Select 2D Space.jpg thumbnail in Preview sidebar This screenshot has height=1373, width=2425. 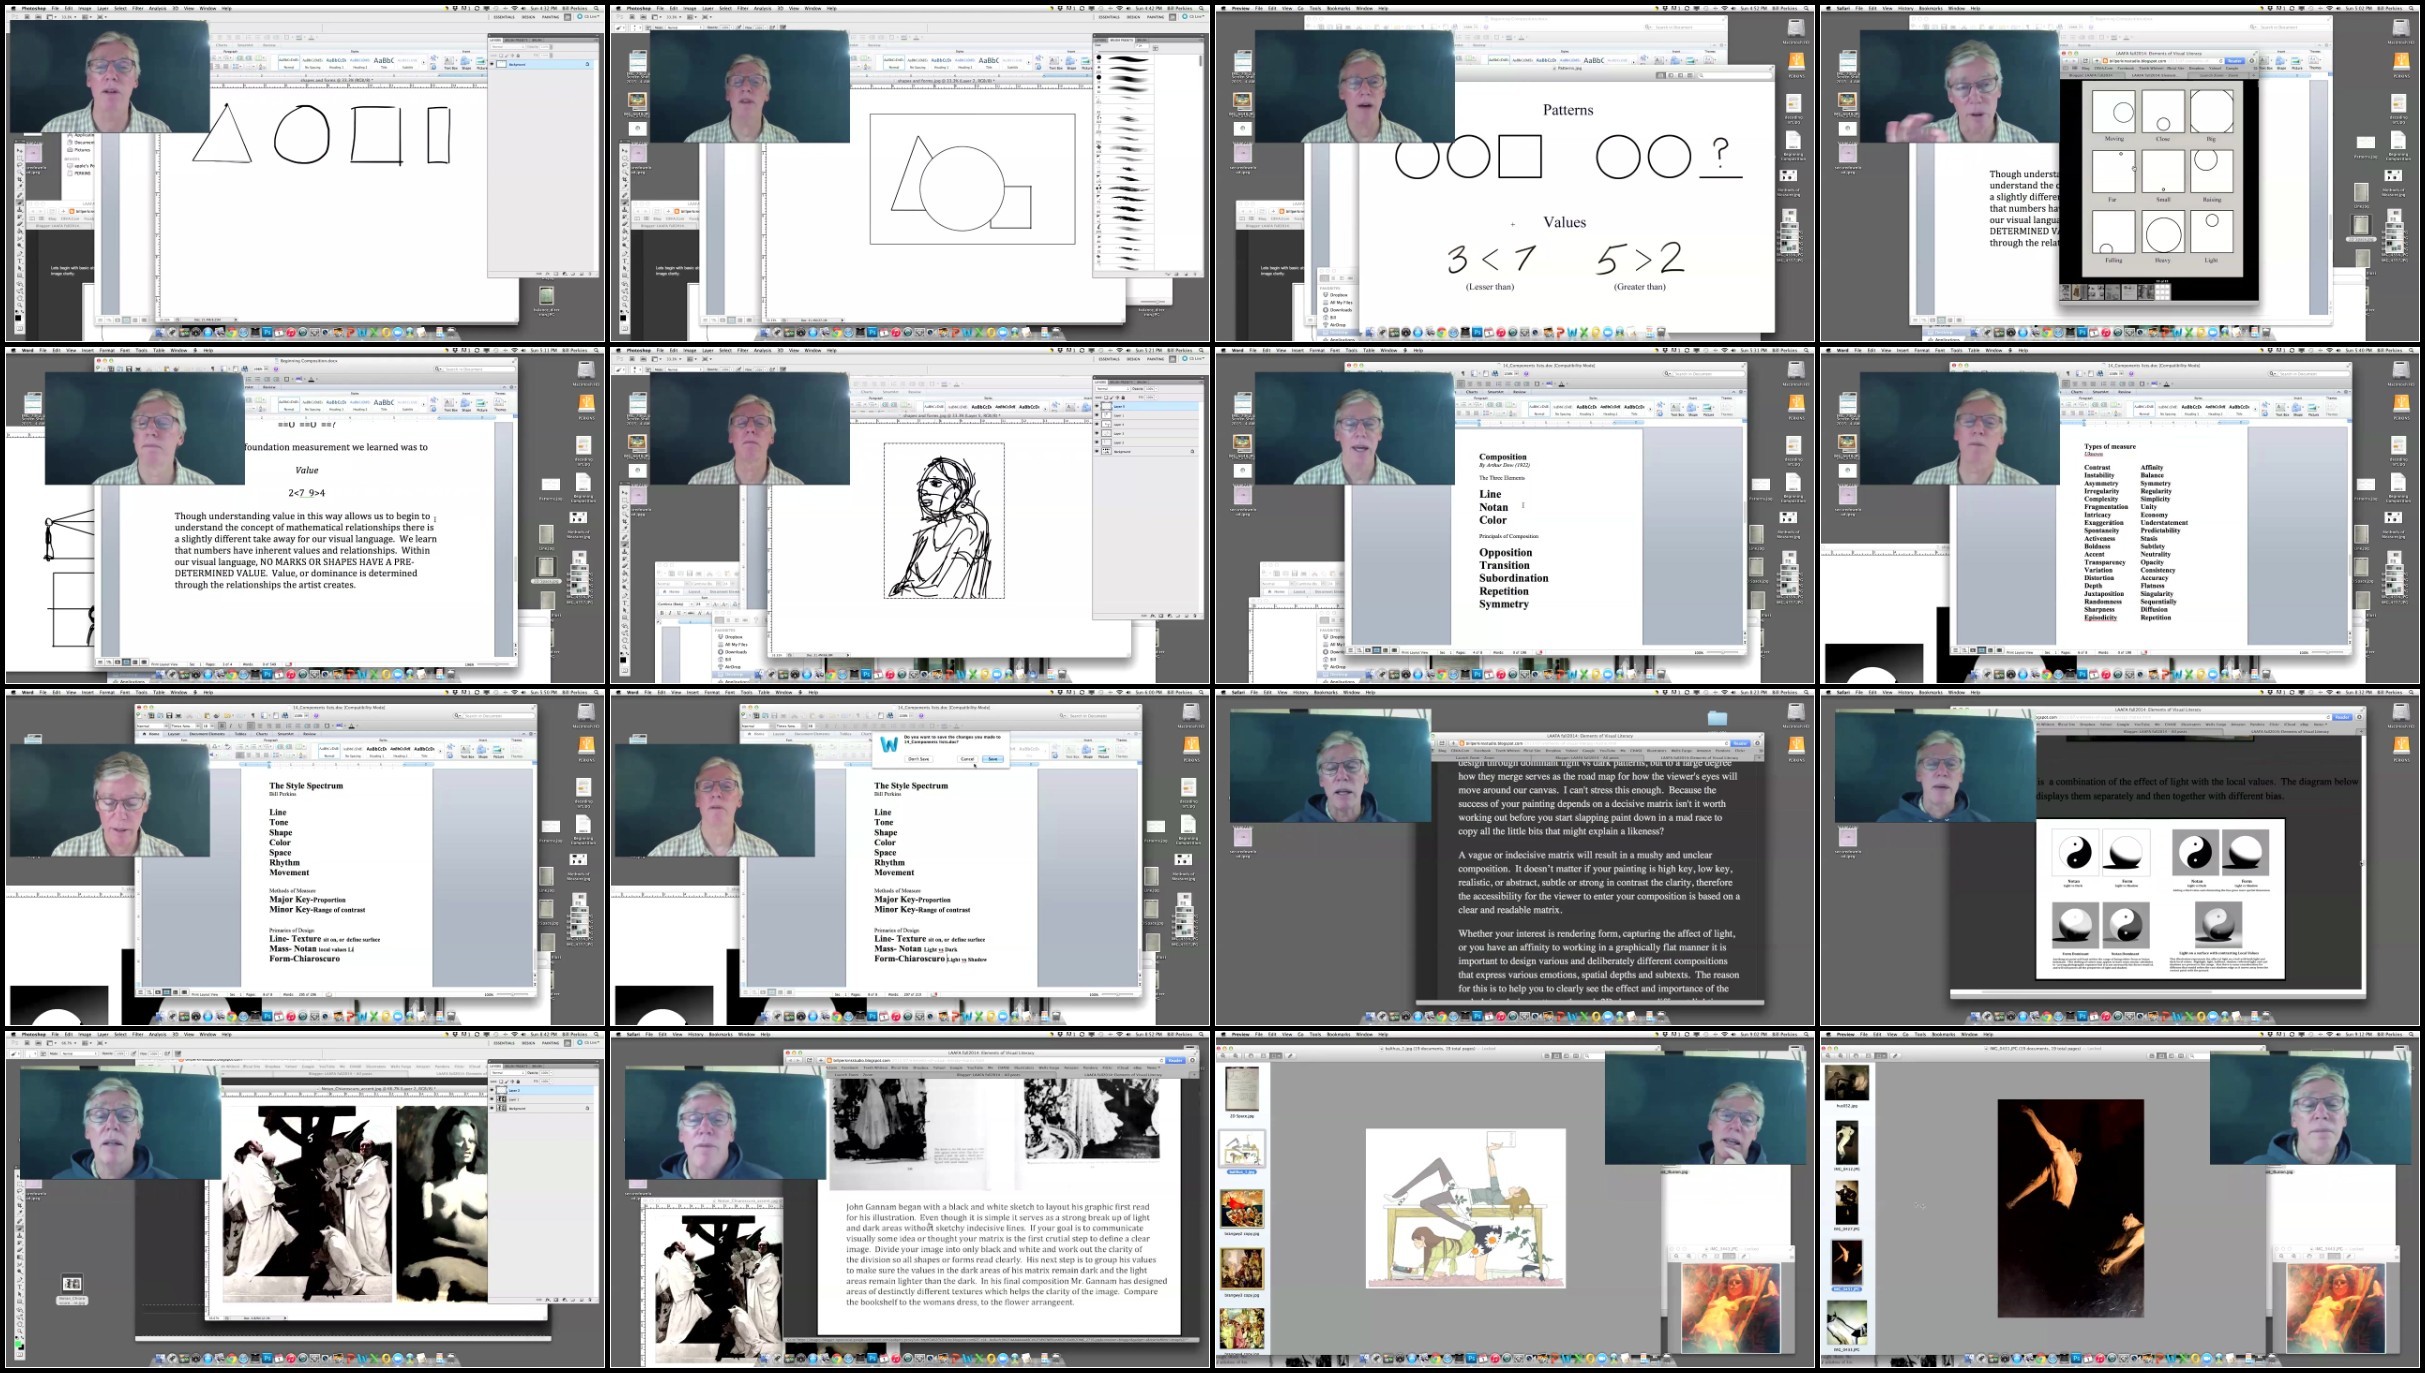pyautogui.click(x=1242, y=1089)
